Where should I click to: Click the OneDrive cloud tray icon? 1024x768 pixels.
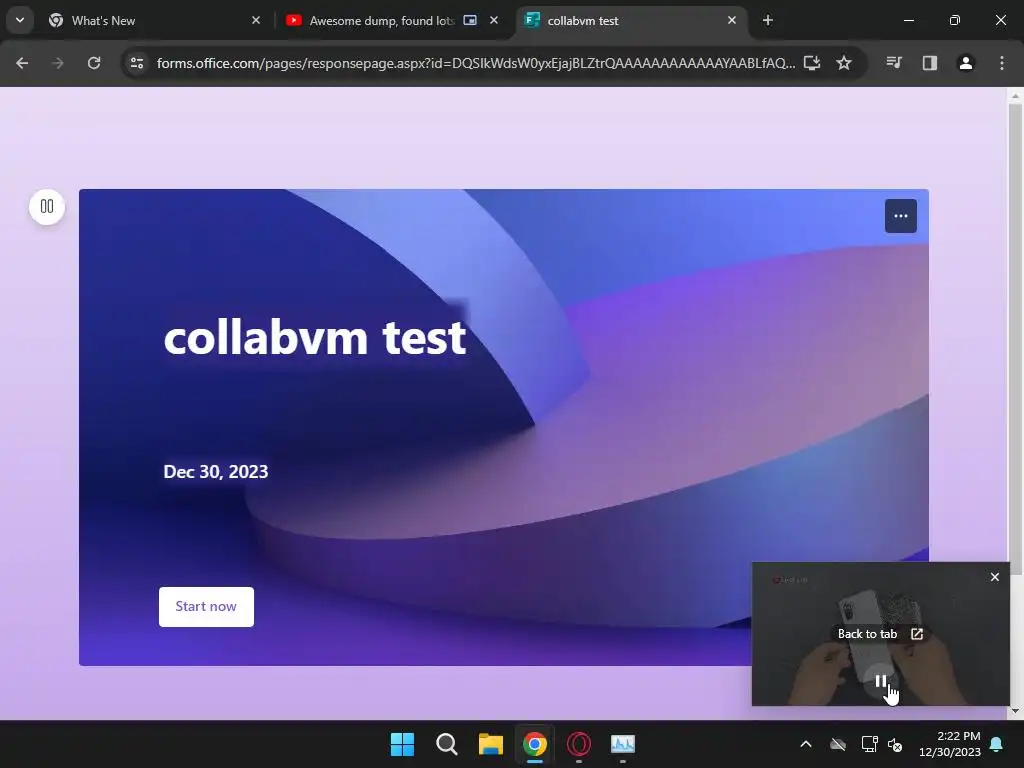[838, 744]
